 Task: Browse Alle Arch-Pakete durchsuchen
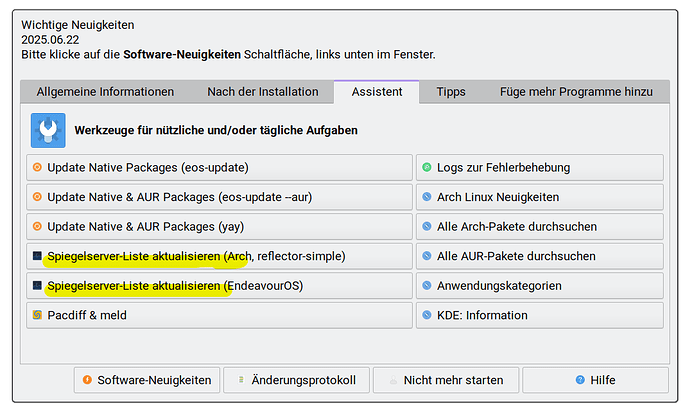[x=540, y=226]
